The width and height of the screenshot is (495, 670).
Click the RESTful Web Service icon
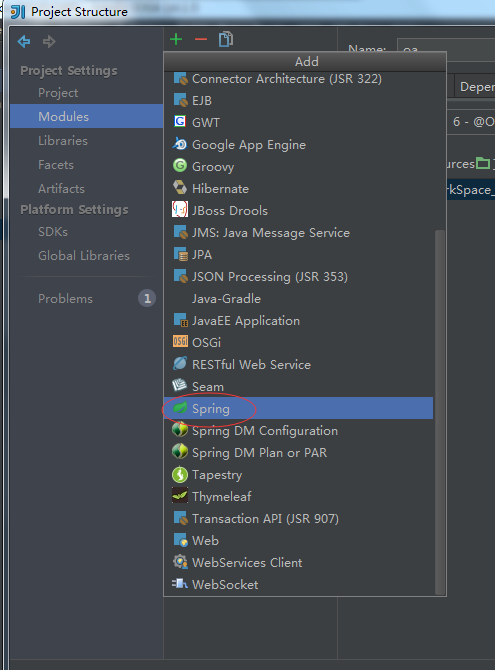point(180,364)
